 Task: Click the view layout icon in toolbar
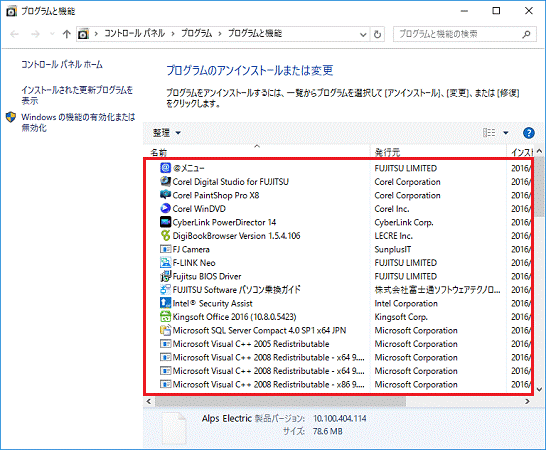[489, 133]
